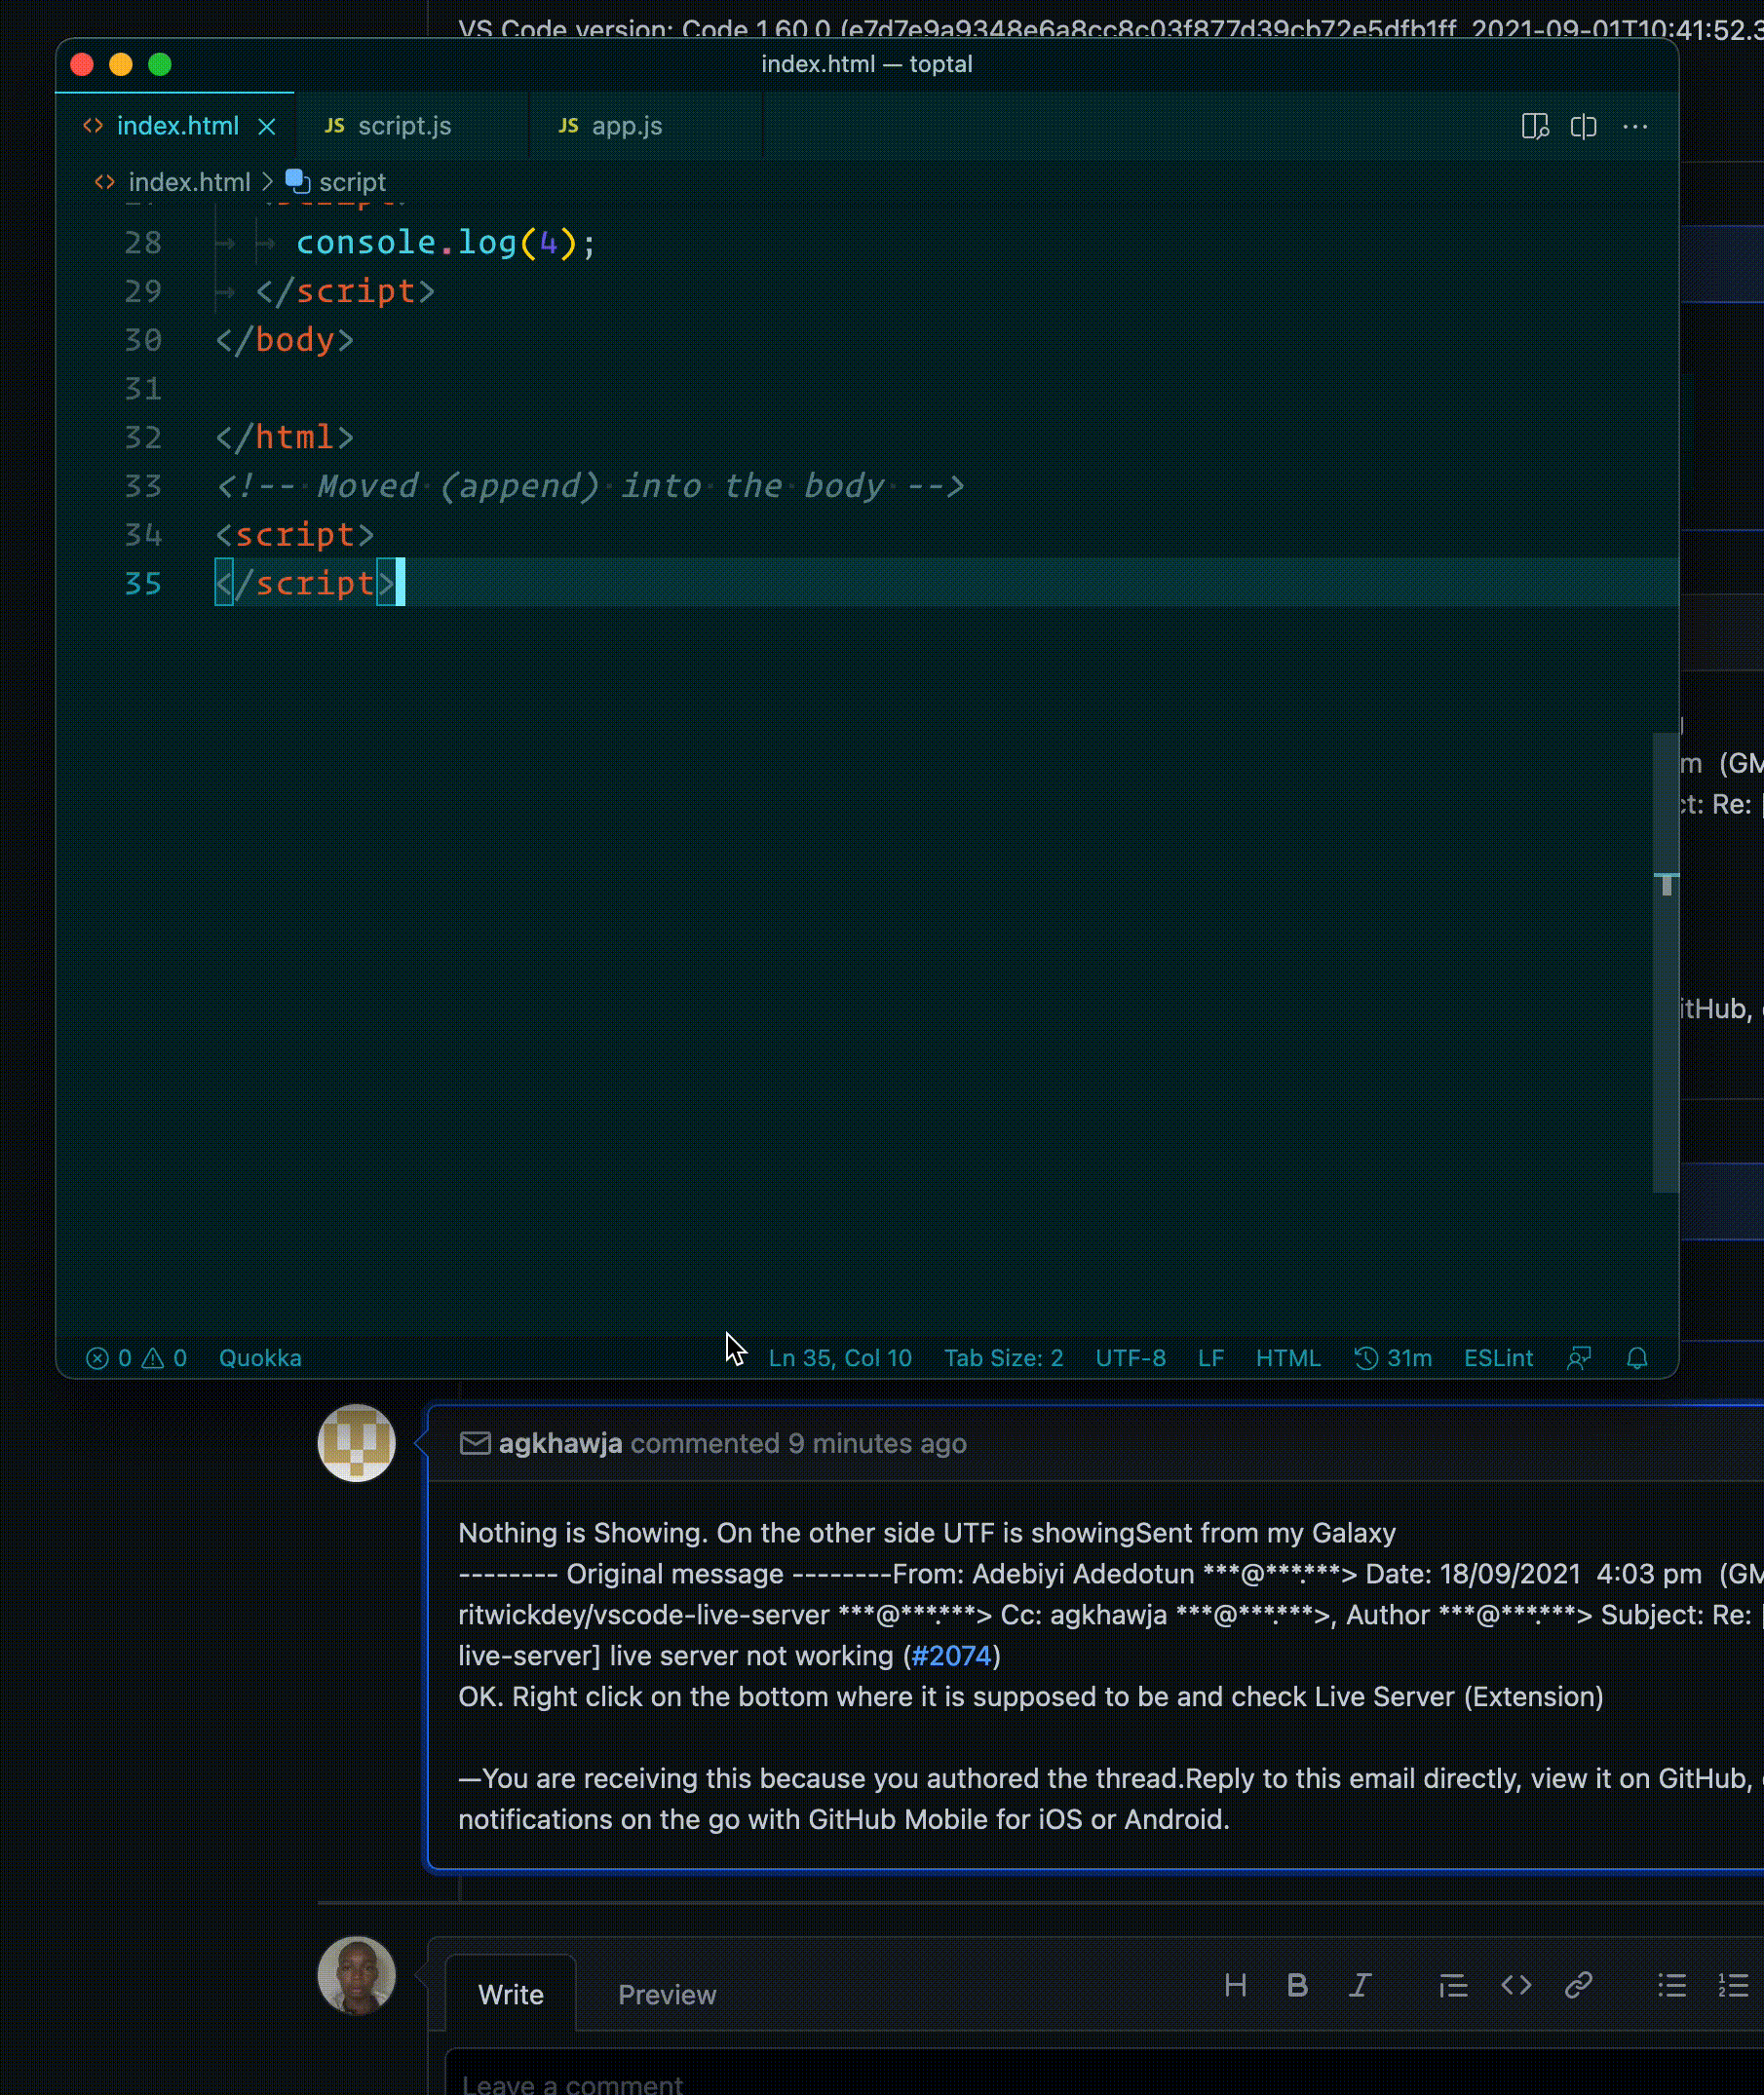
Task: Click the breadcrumb chevron separator
Action: tap(267, 182)
